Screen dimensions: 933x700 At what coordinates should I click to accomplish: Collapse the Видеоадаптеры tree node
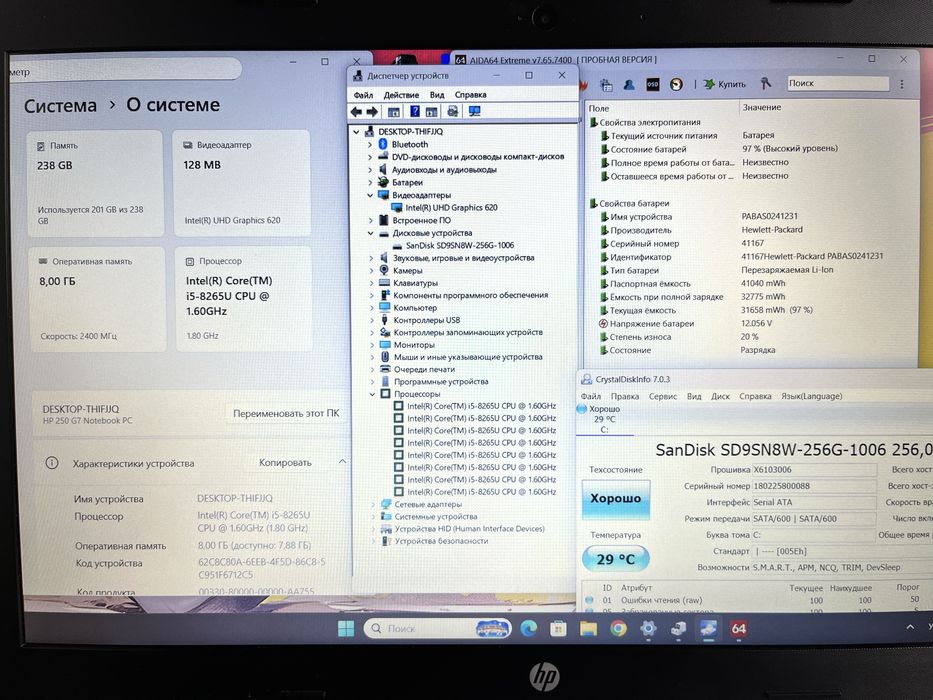tap(370, 195)
